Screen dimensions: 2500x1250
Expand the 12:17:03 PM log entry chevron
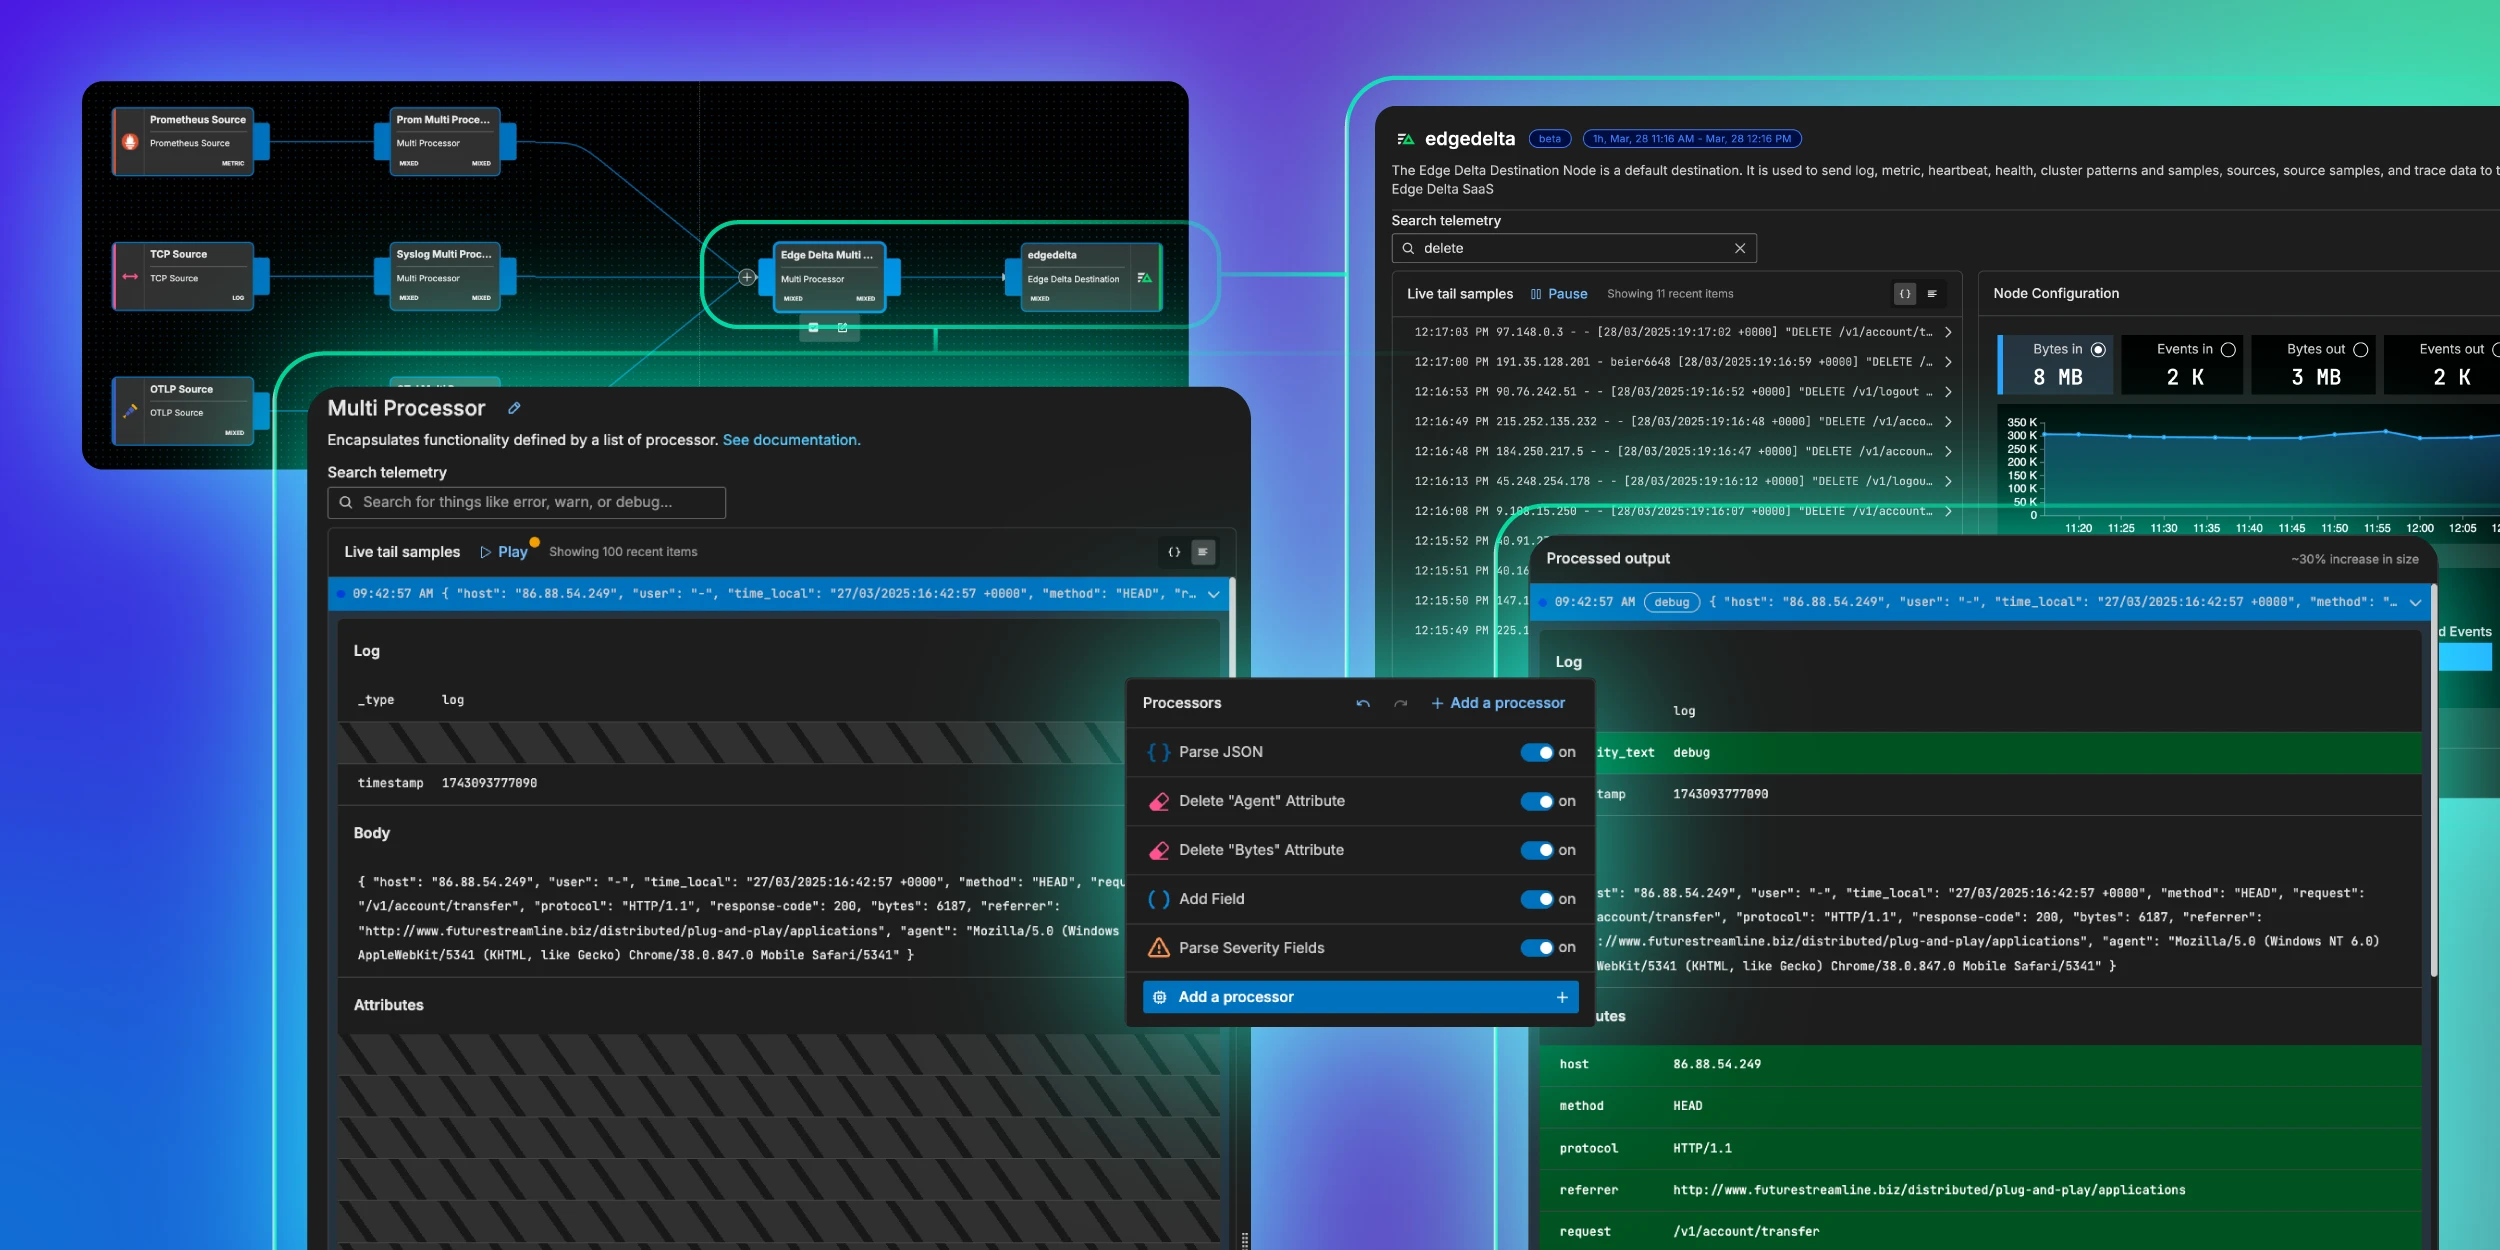pos(1948,332)
